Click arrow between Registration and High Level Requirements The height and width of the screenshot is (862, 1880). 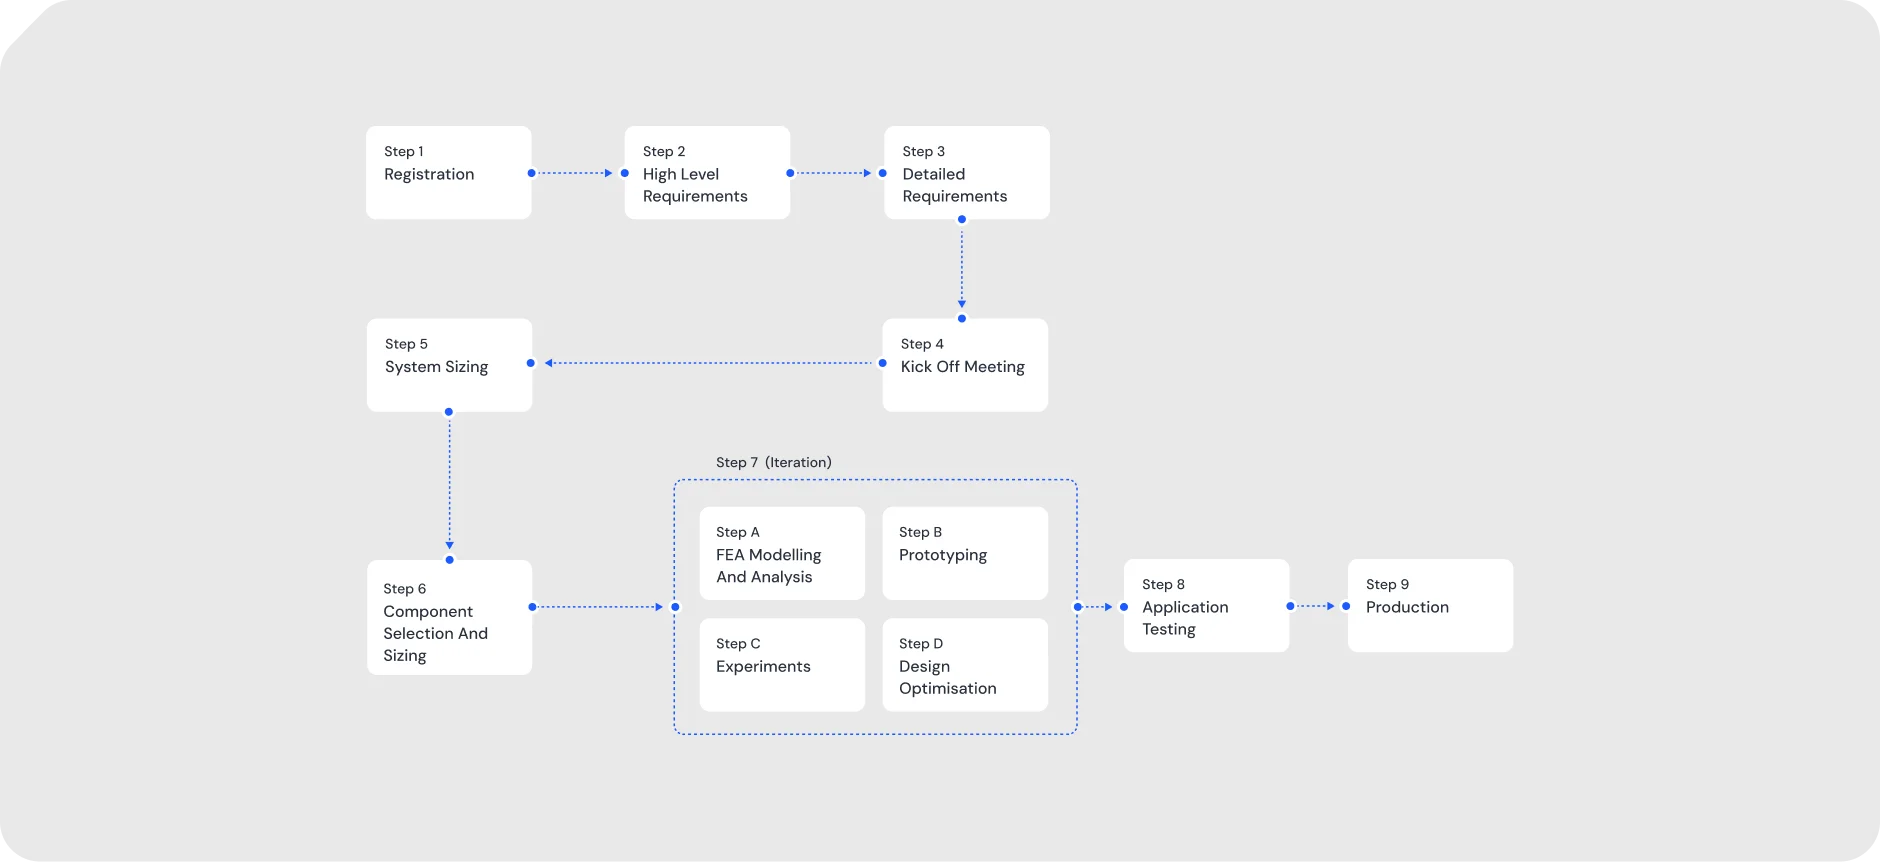click(575, 173)
